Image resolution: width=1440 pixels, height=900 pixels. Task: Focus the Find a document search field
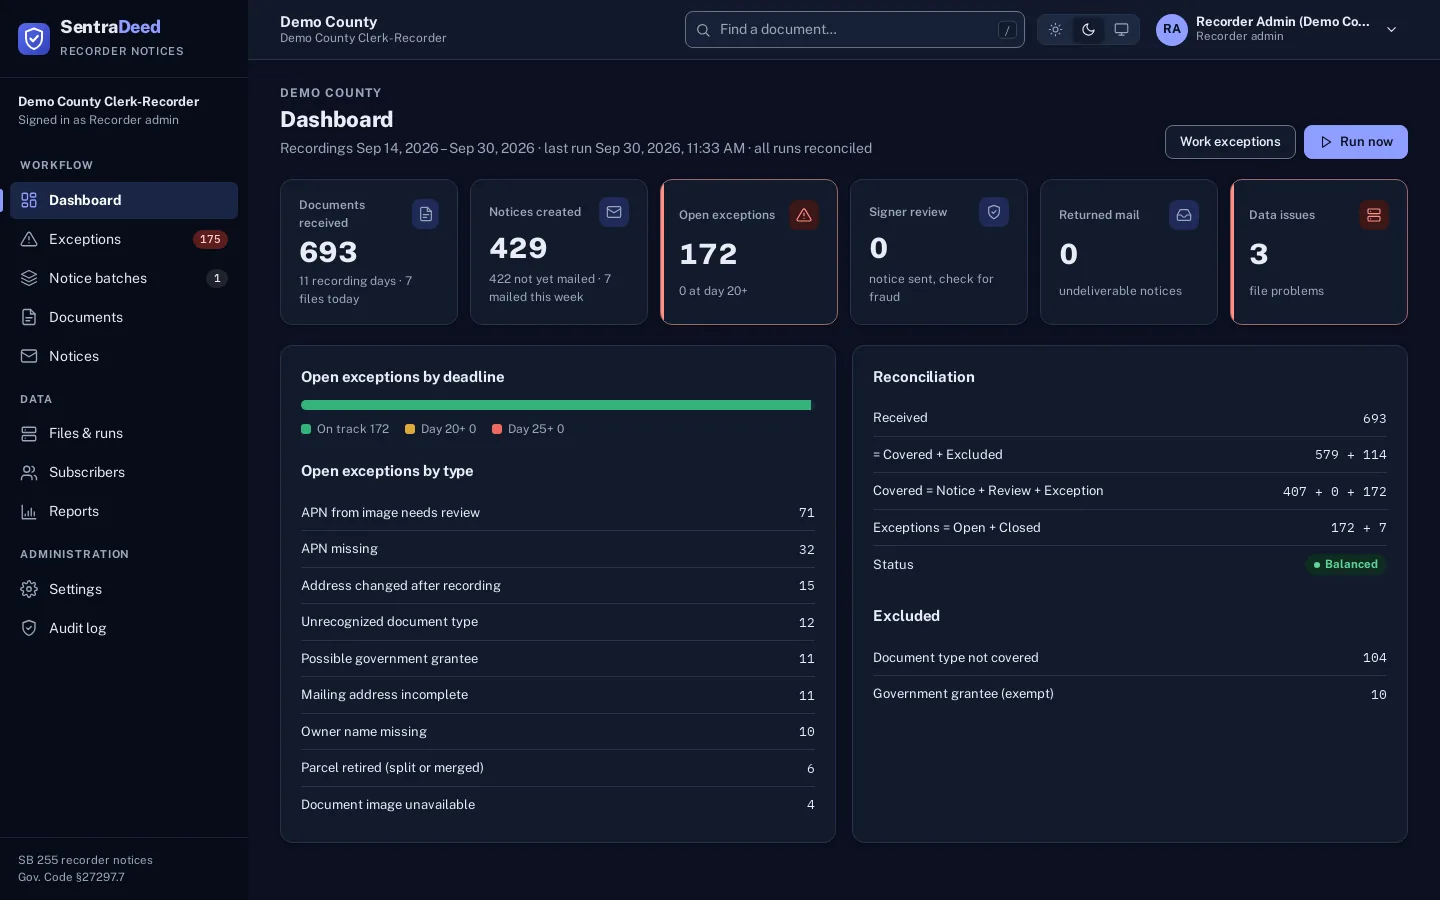click(855, 30)
